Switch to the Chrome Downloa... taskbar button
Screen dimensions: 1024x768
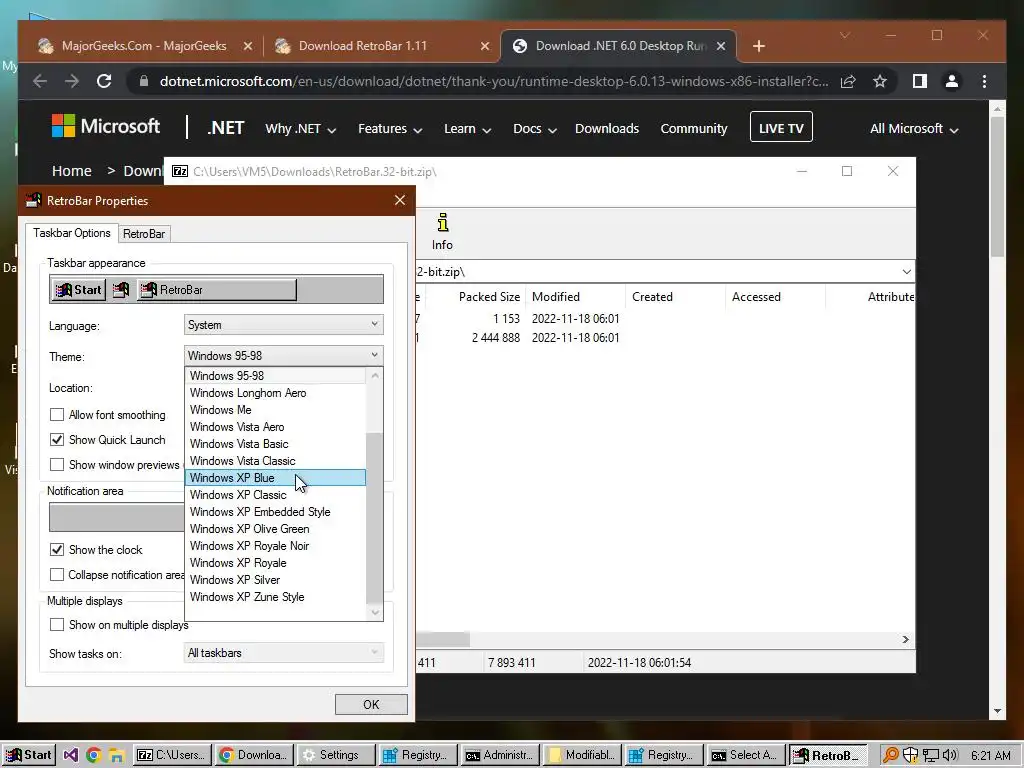click(x=255, y=755)
